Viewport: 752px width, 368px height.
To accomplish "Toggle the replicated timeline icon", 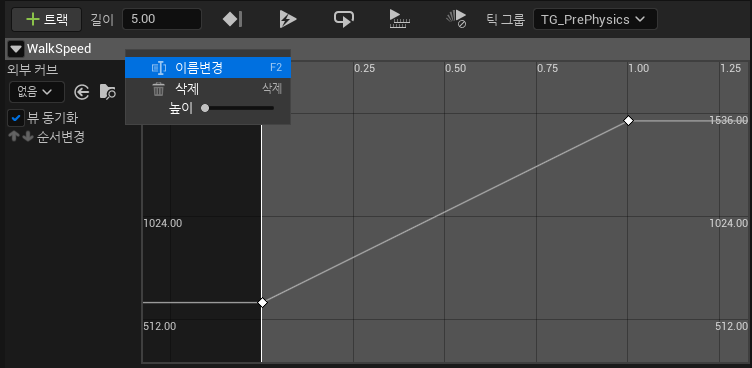I will (400, 19).
